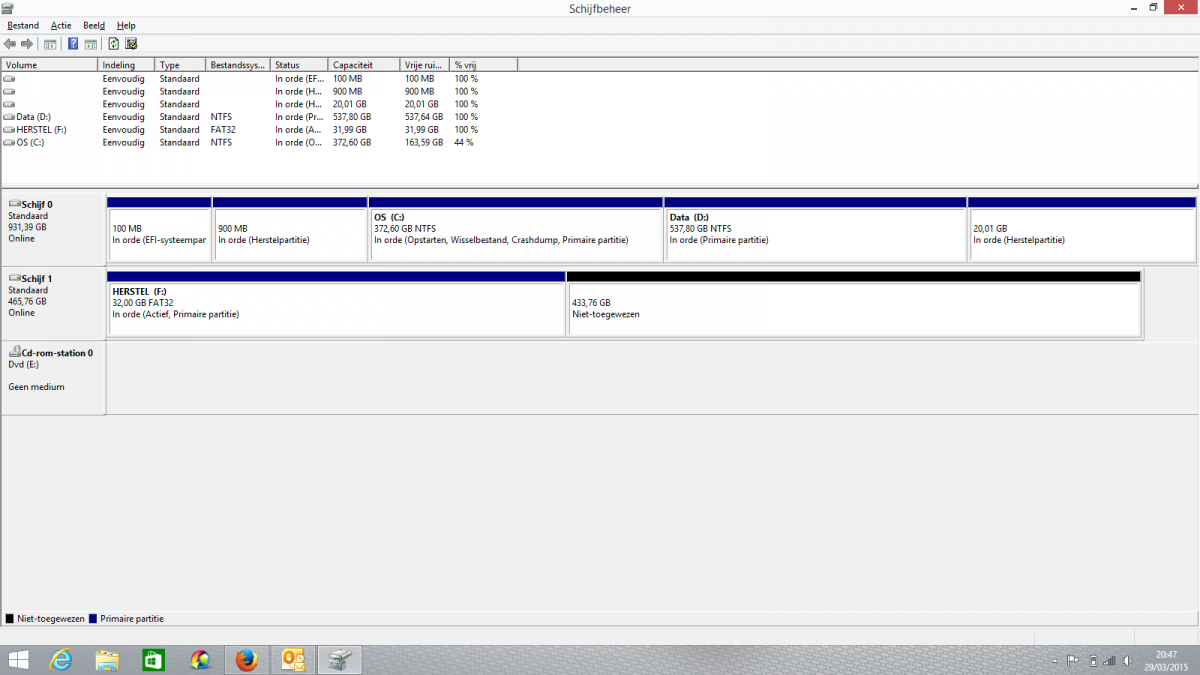Click the 900 MB capacity cell in volume list
The image size is (1200, 675).
347,91
